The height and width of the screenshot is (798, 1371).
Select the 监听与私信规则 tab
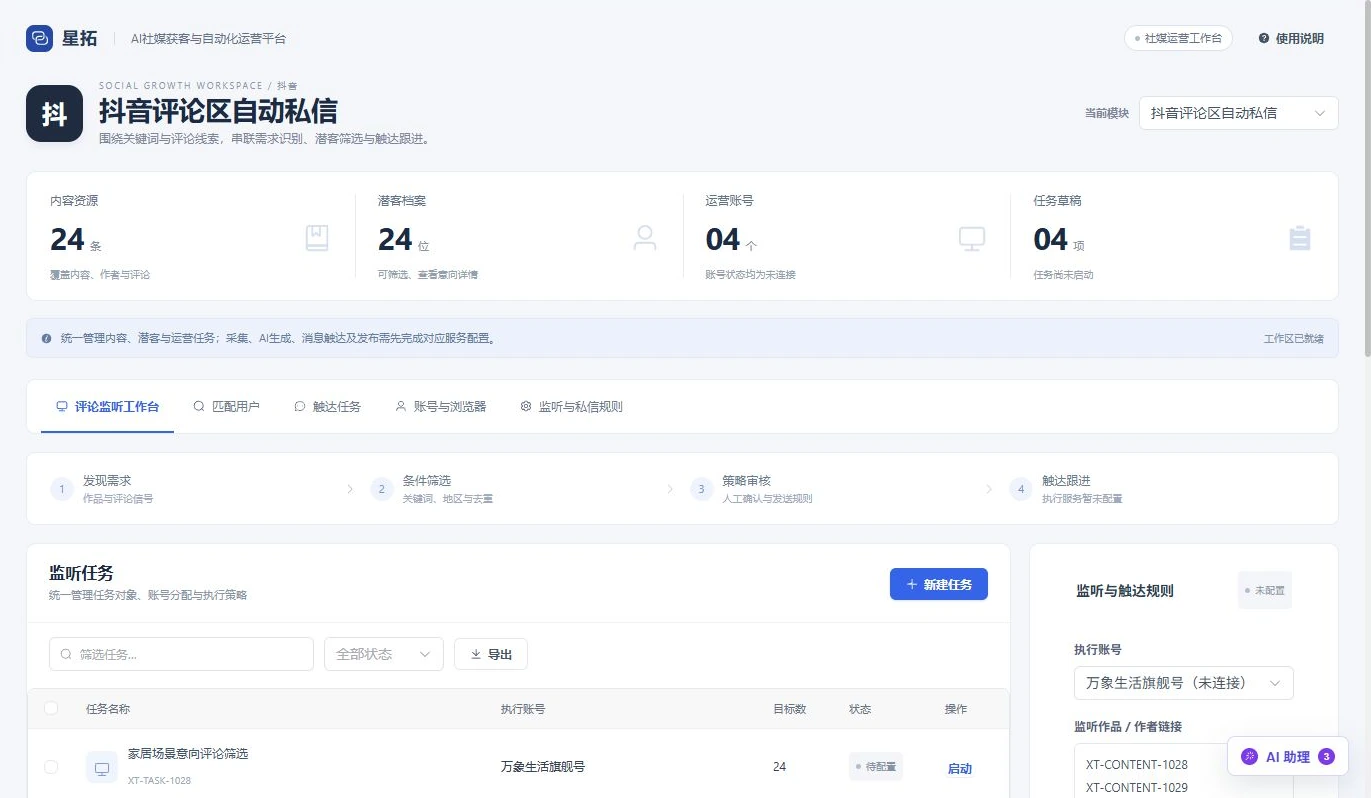click(572, 407)
